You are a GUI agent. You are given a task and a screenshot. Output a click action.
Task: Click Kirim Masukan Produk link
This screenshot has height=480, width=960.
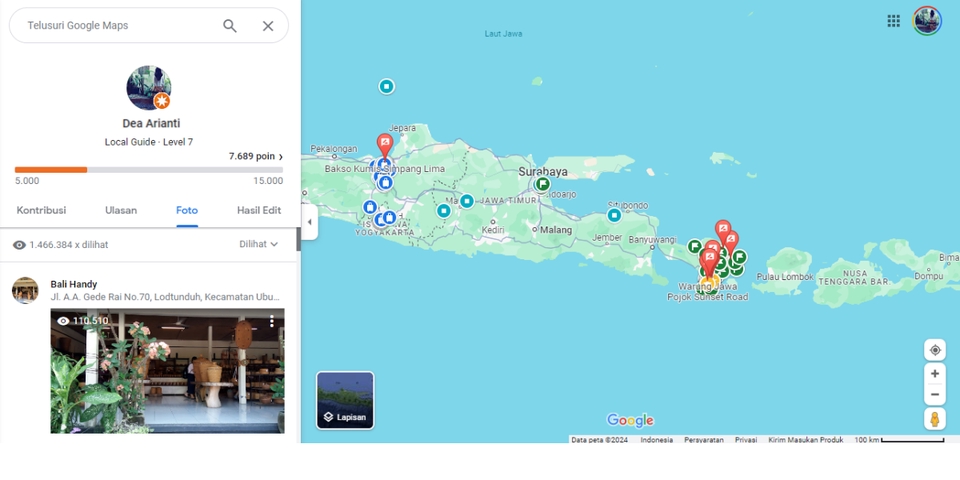tap(806, 440)
